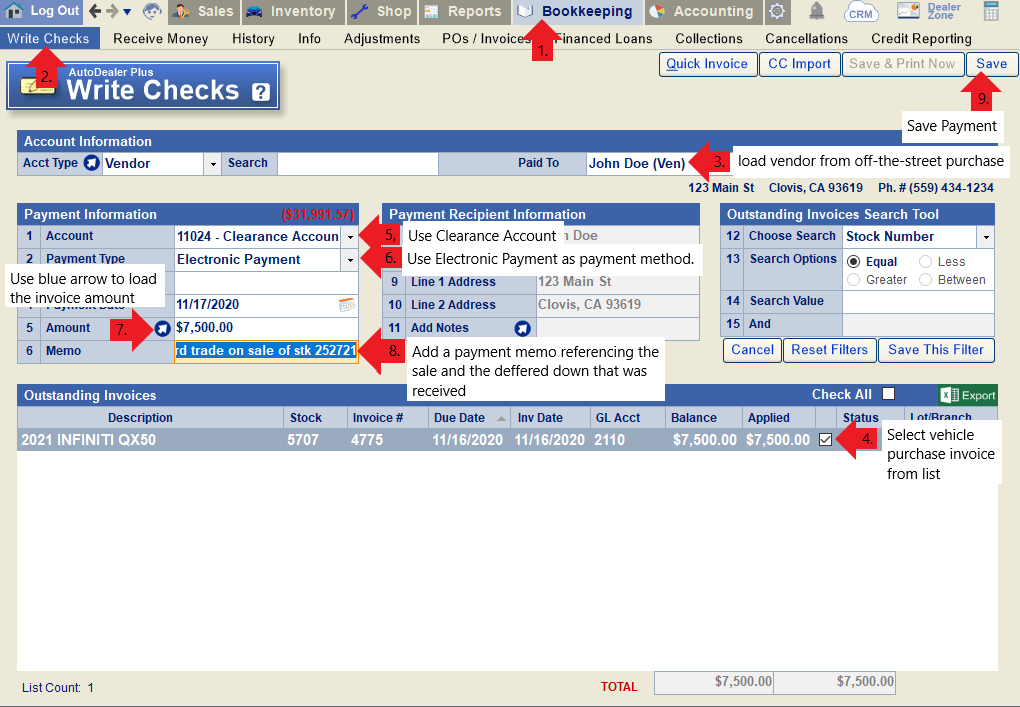Click the CC Import button

click(799, 64)
